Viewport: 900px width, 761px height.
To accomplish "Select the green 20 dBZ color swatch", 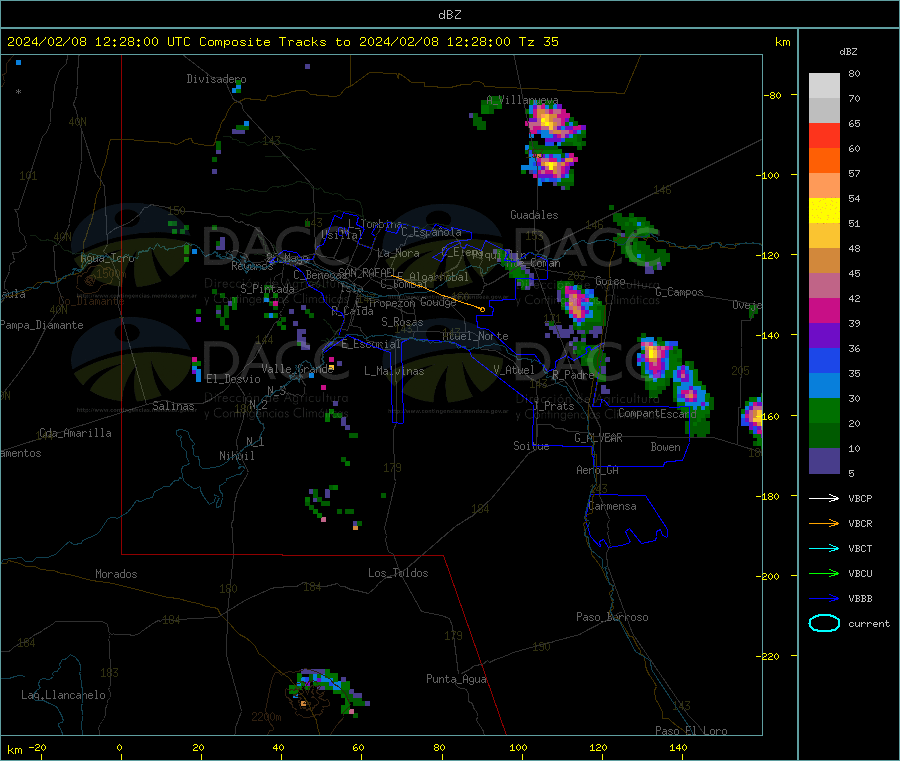I will point(824,410).
